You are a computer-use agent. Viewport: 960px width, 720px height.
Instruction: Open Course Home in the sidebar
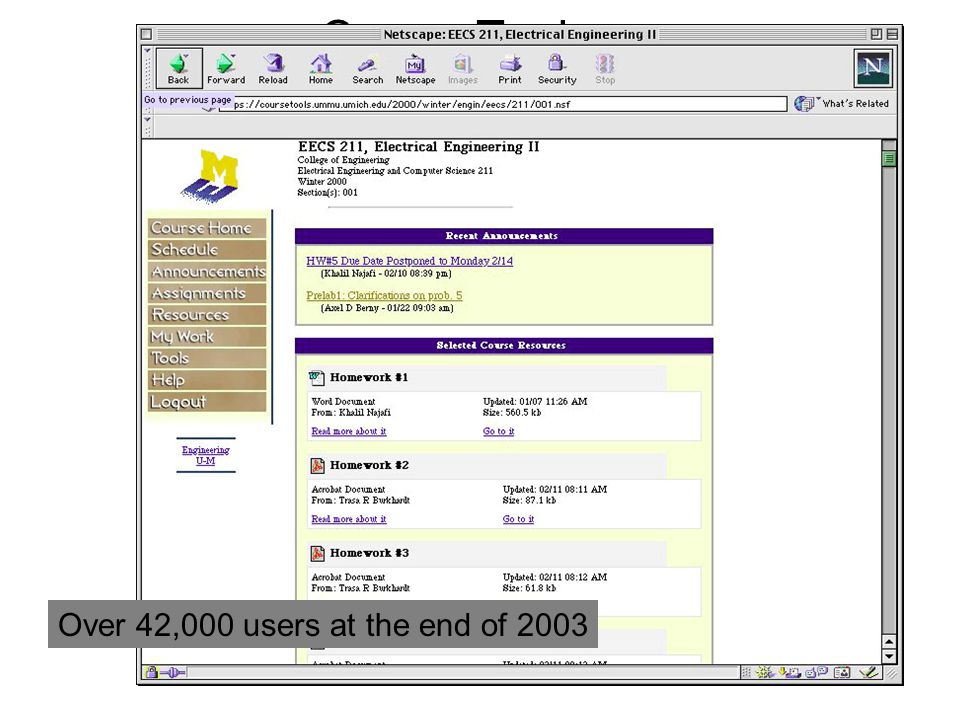point(207,228)
